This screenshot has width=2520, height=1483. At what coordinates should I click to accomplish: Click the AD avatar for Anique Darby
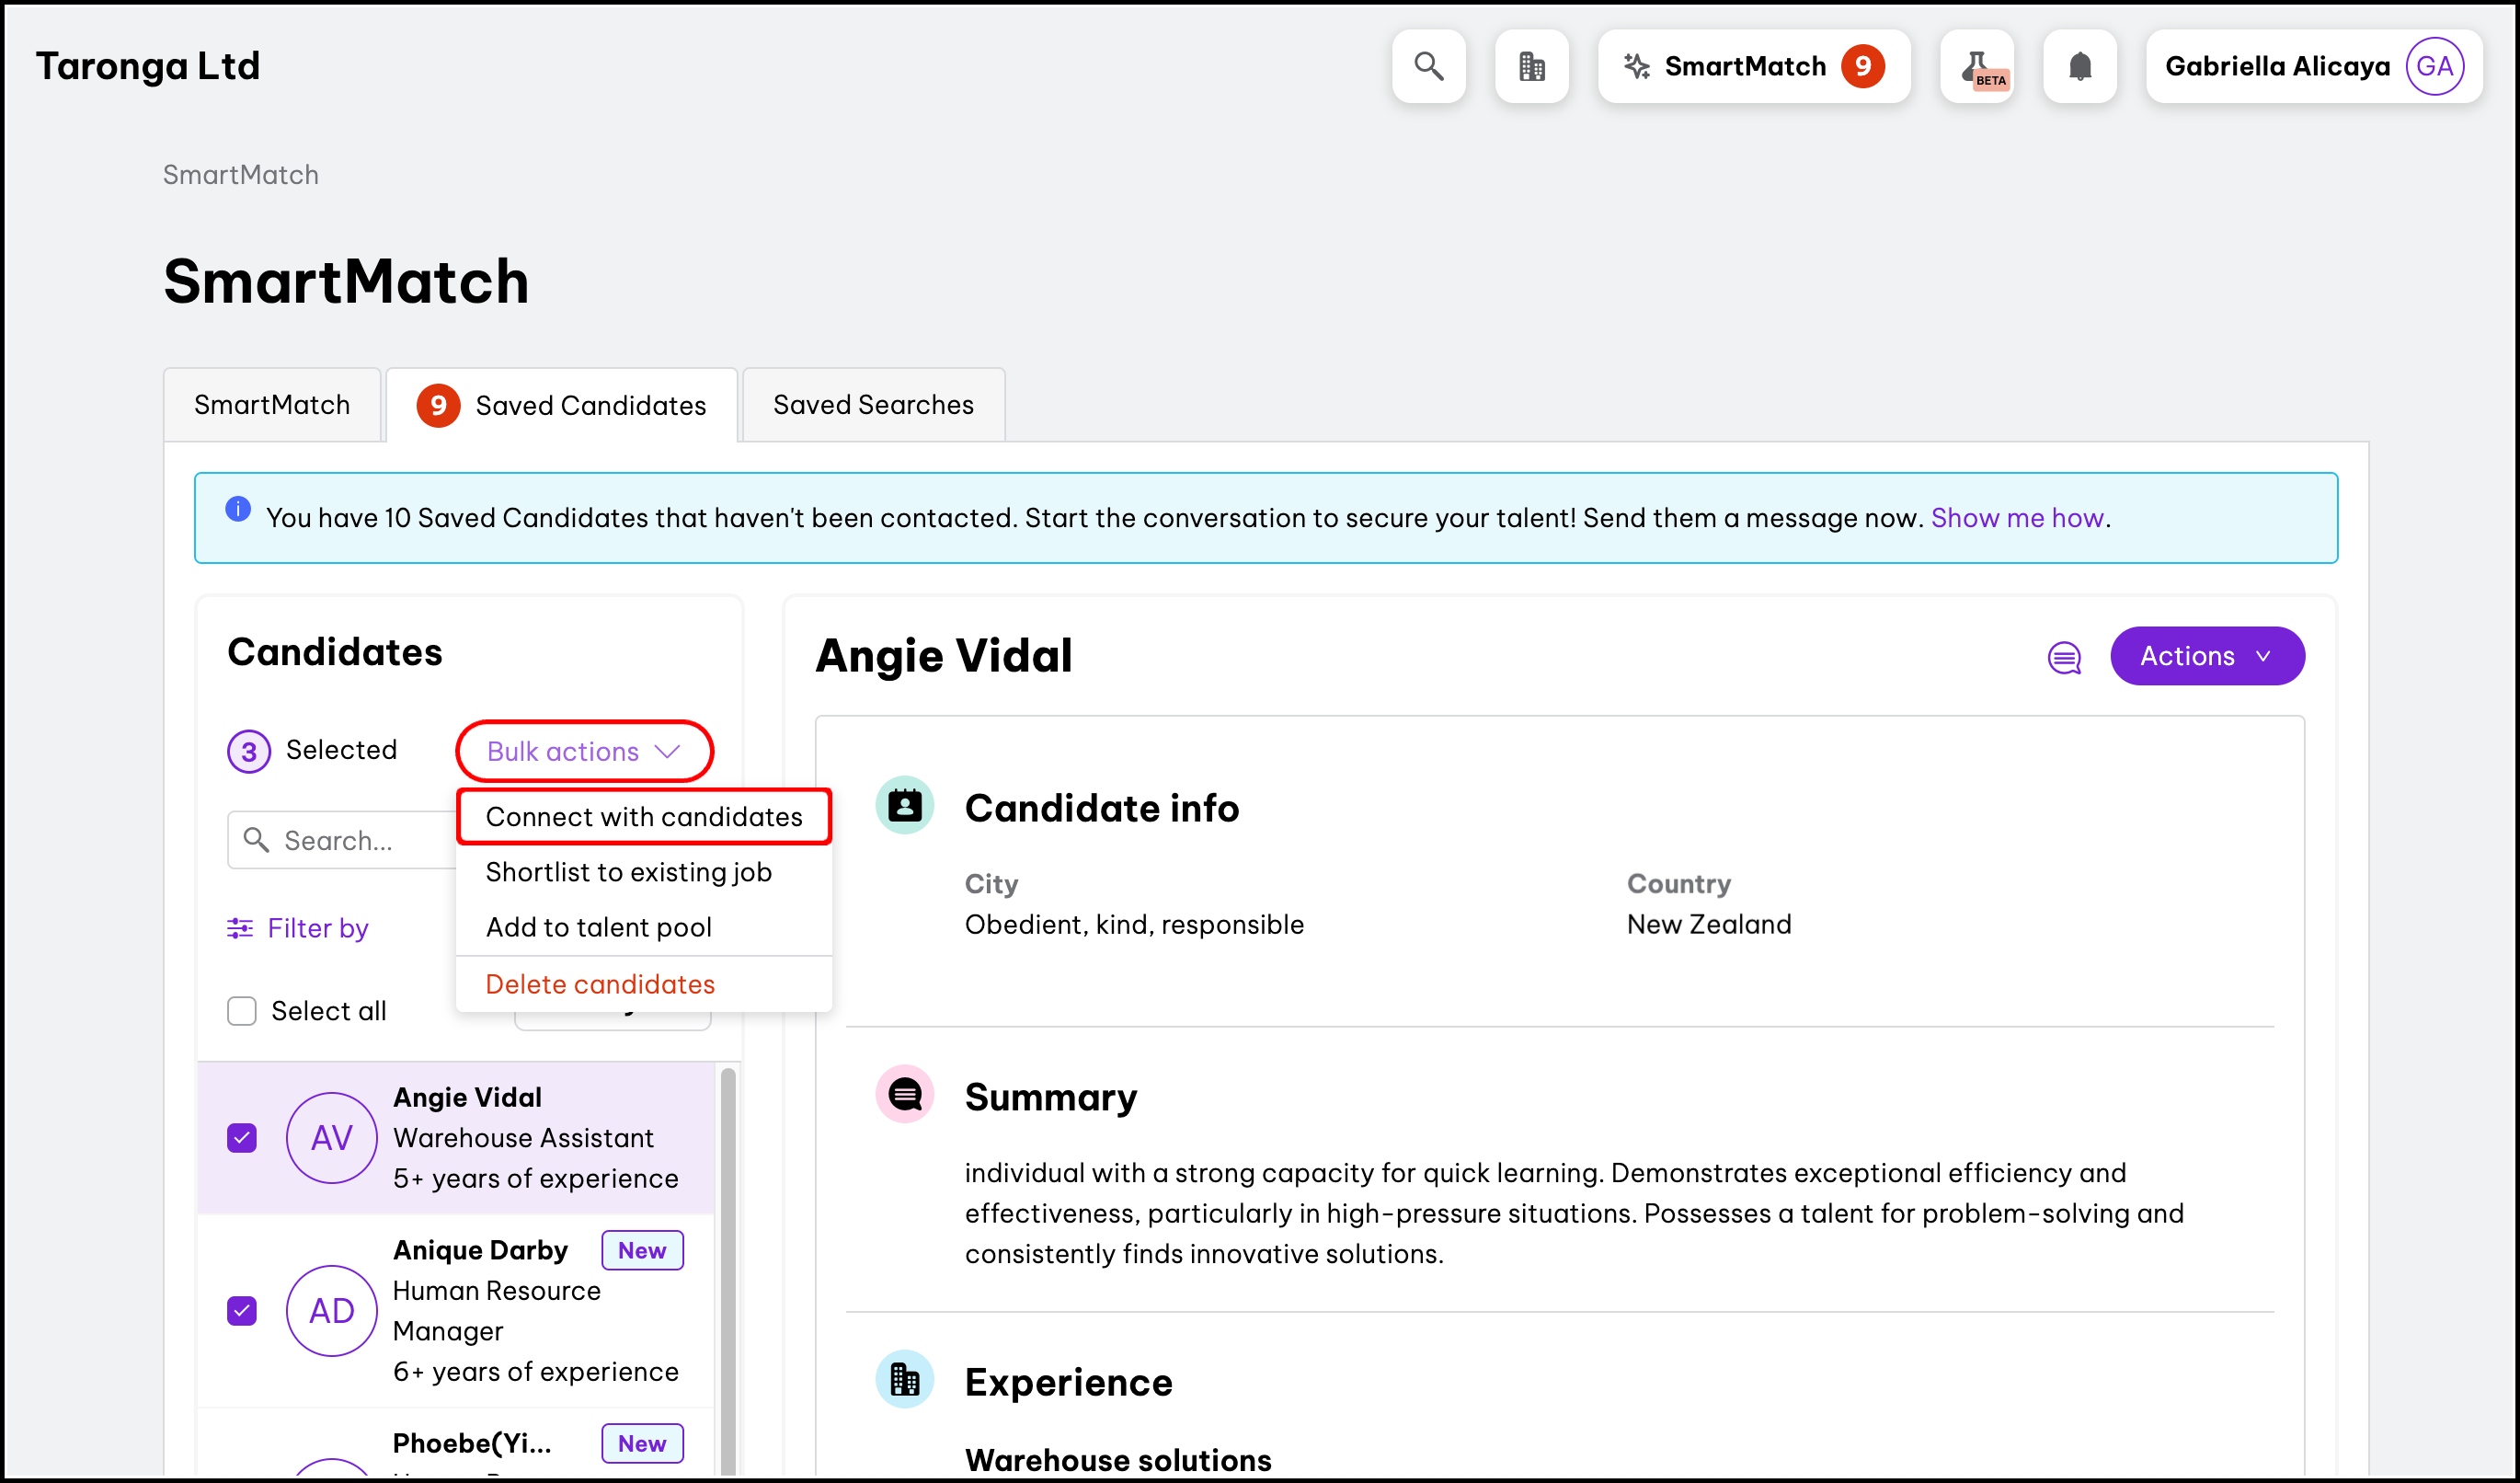tap(331, 1310)
